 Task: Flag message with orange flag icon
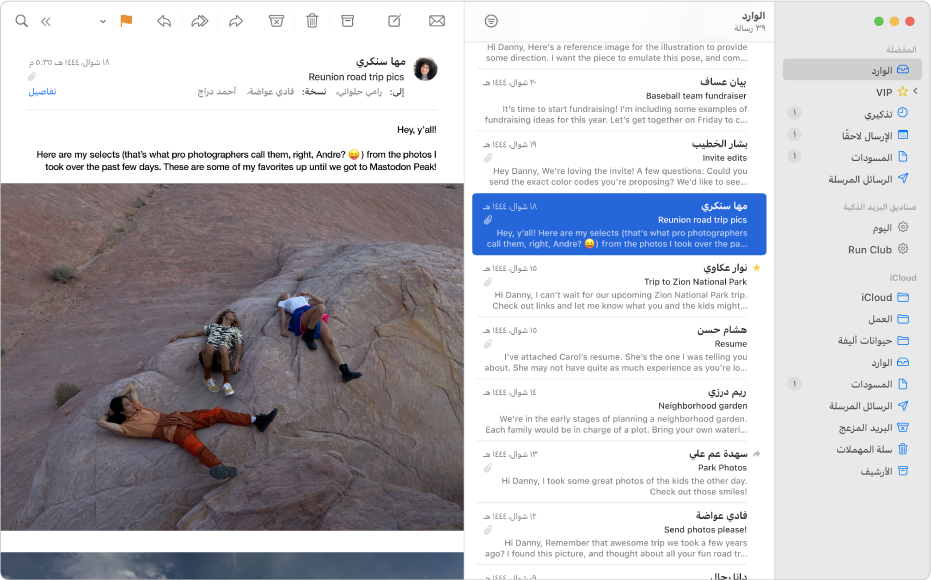126,21
